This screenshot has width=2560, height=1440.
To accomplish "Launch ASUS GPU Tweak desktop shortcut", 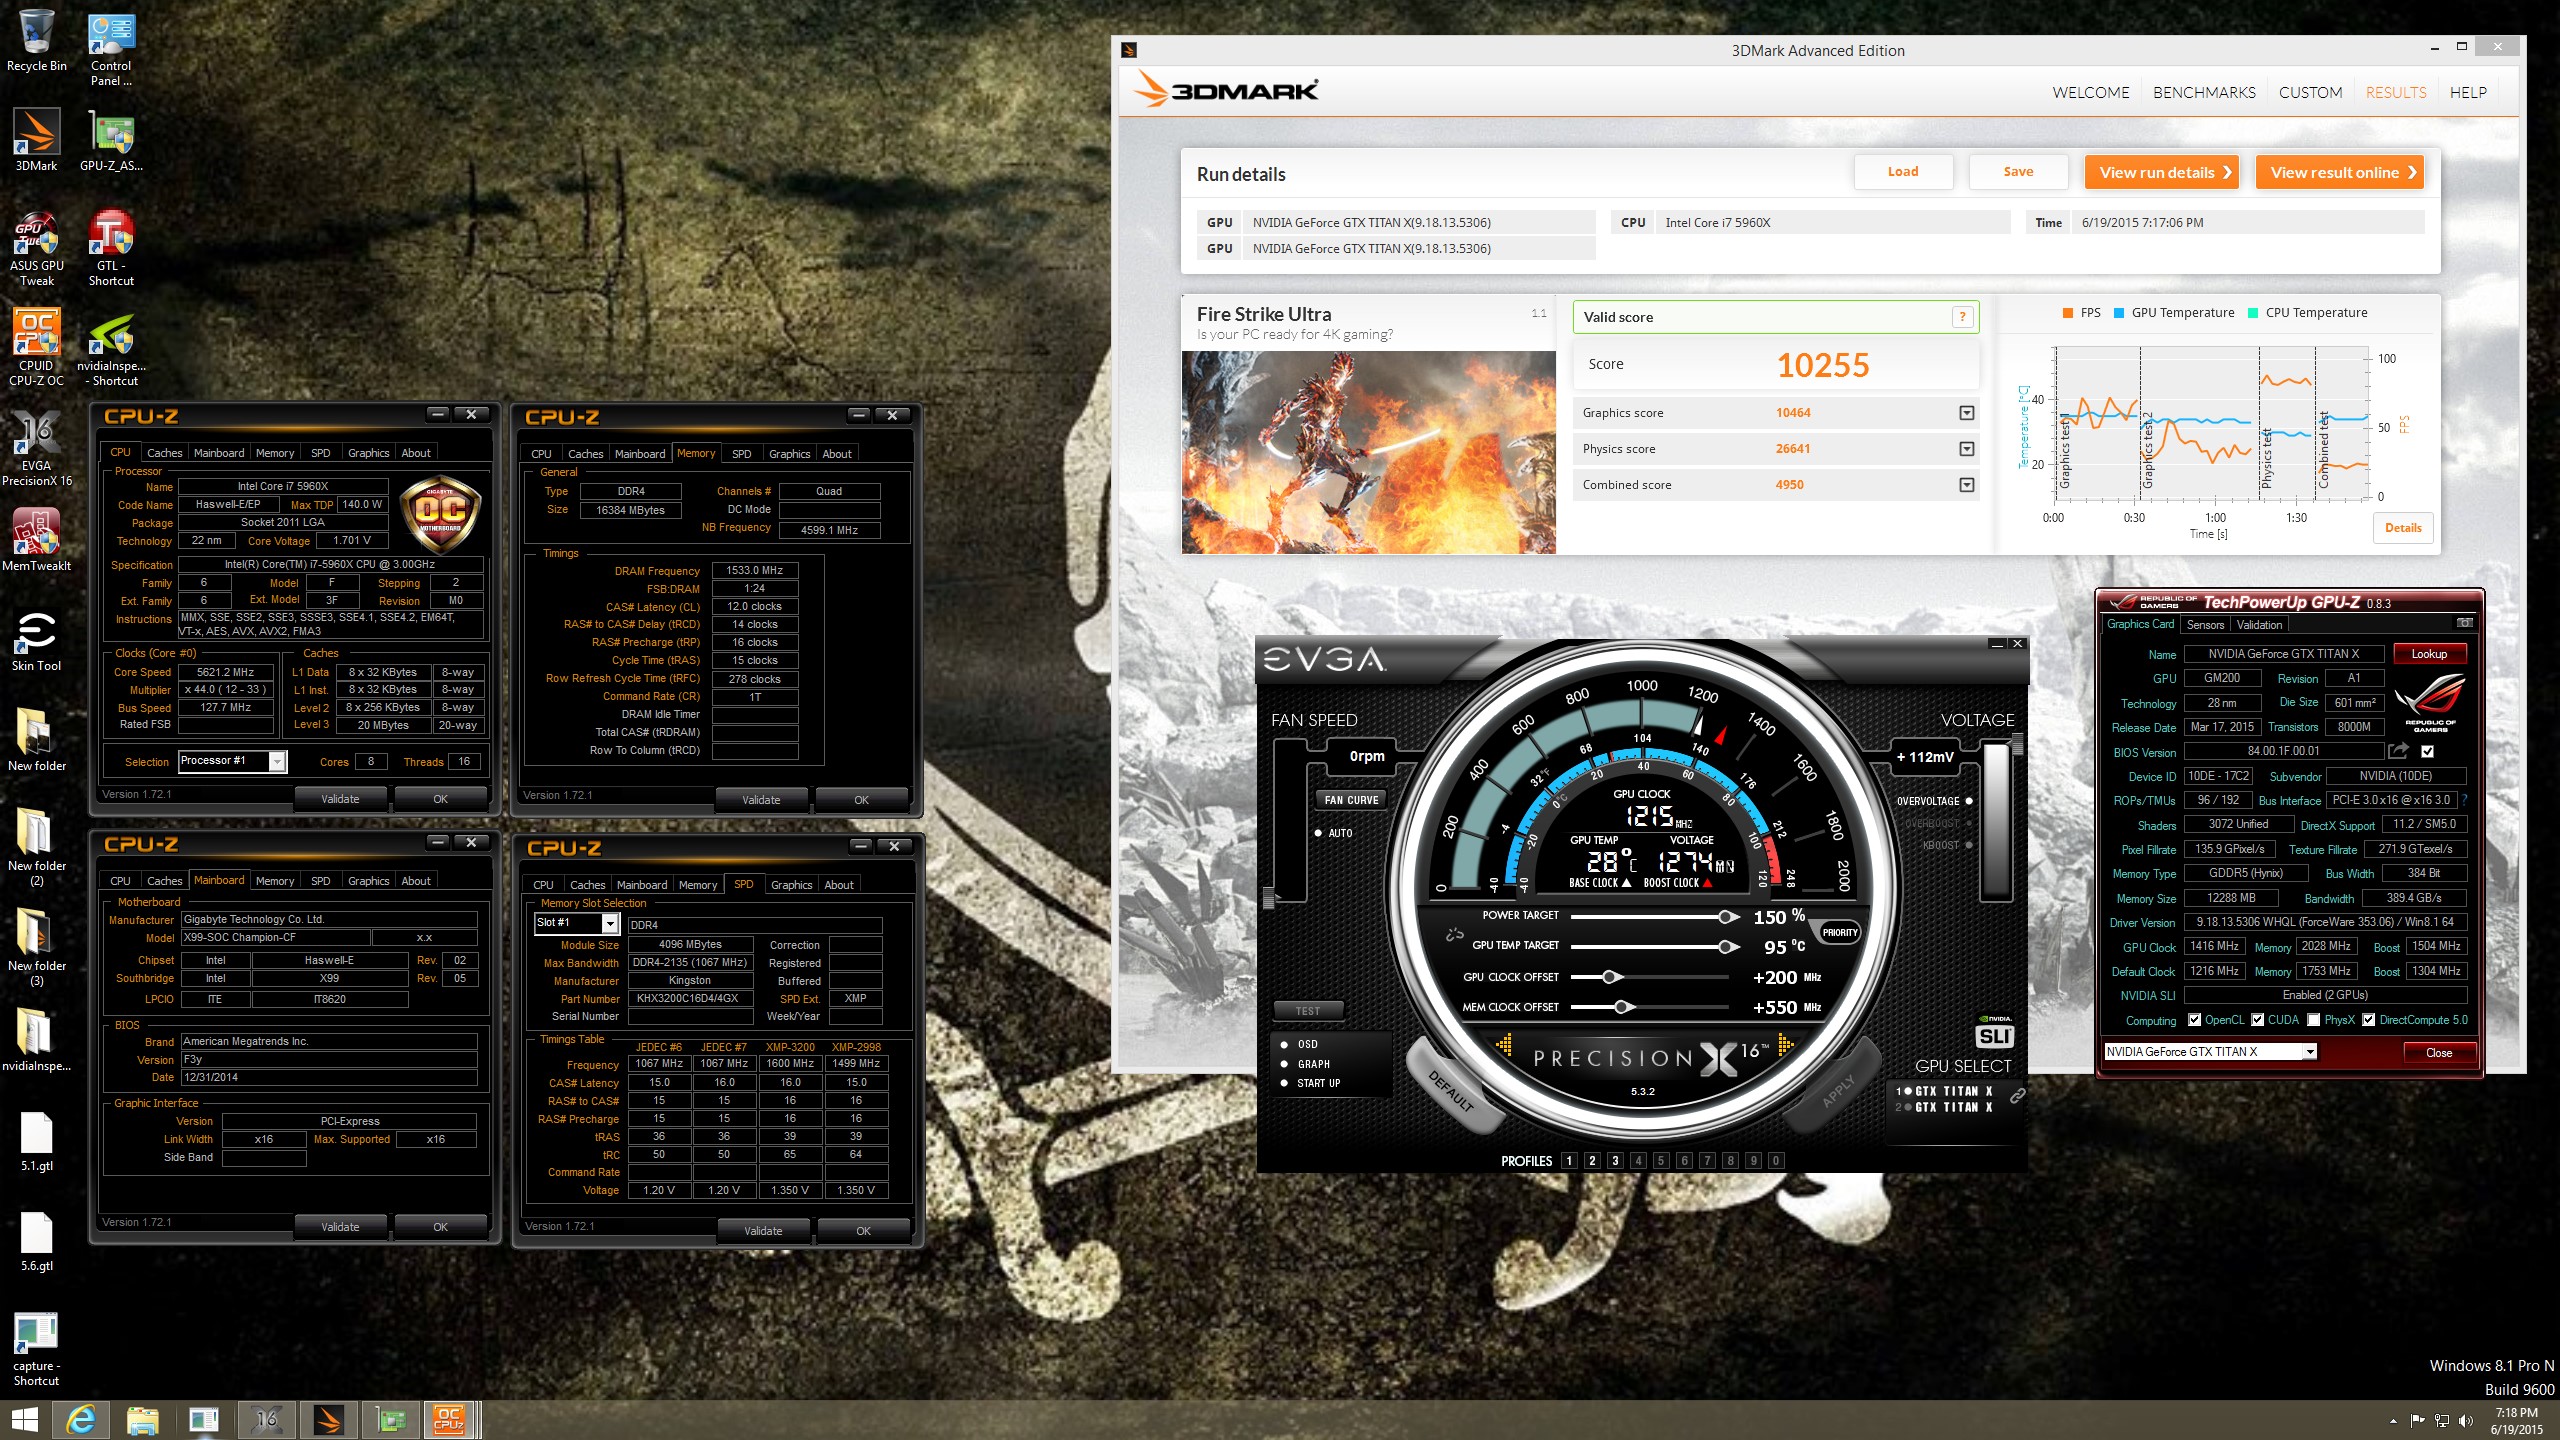I will point(37,248).
